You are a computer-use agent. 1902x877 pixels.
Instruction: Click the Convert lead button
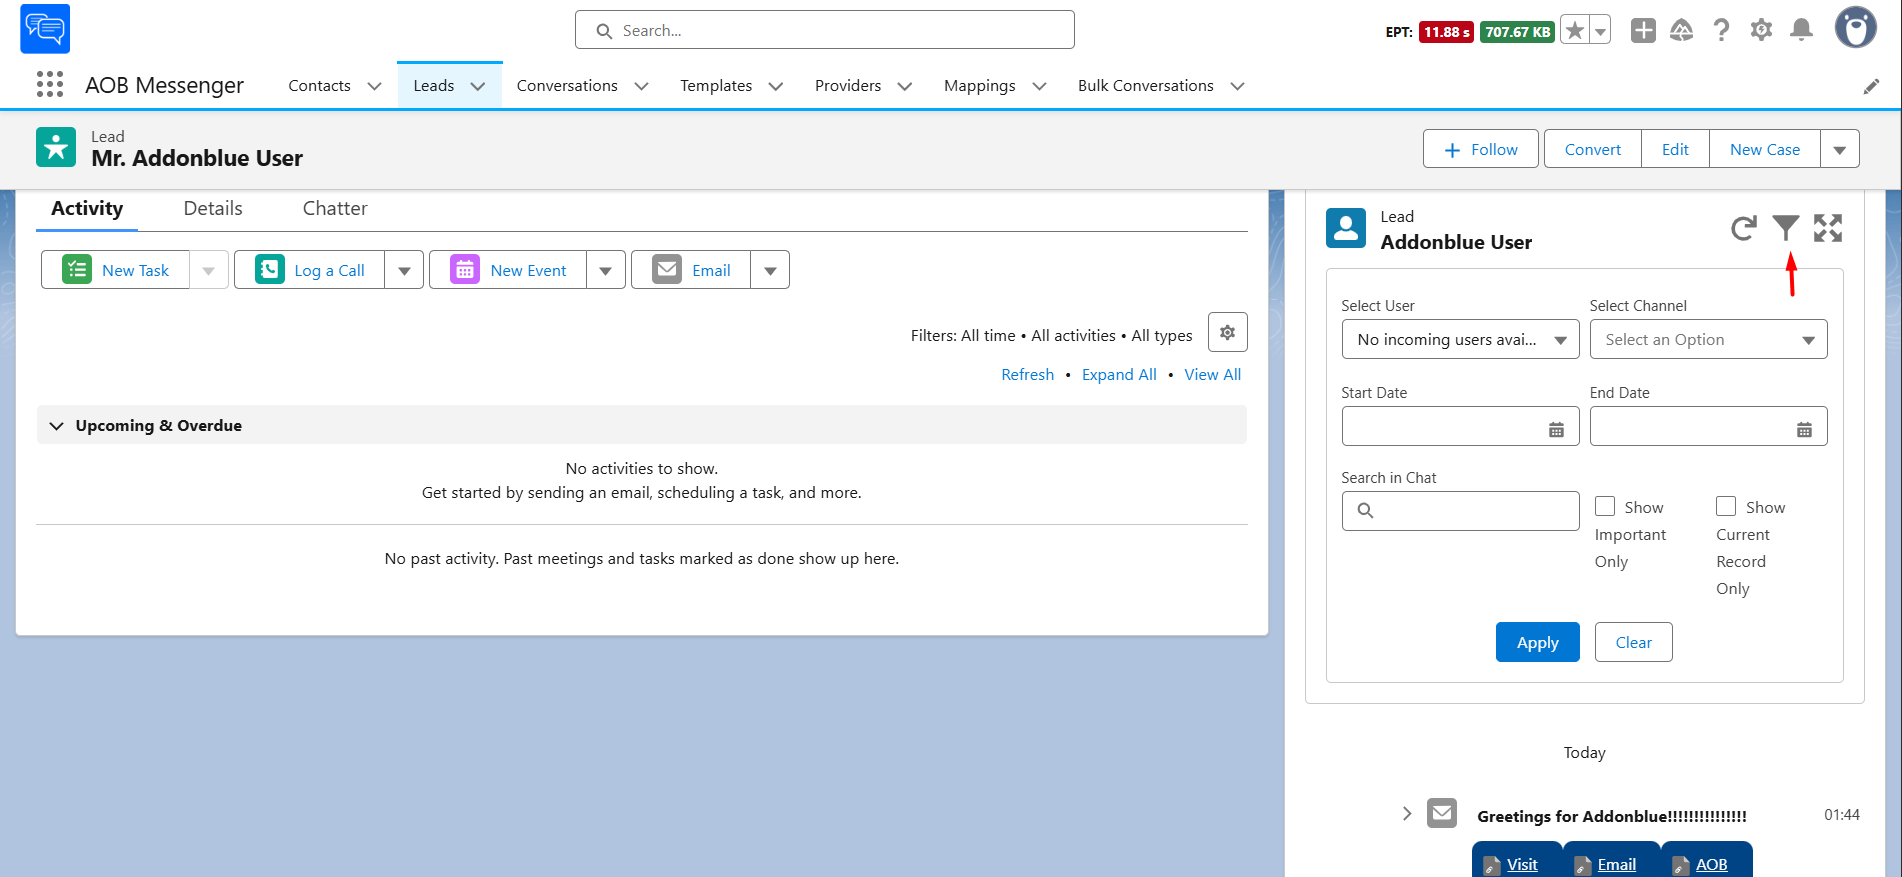(x=1592, y=149)
